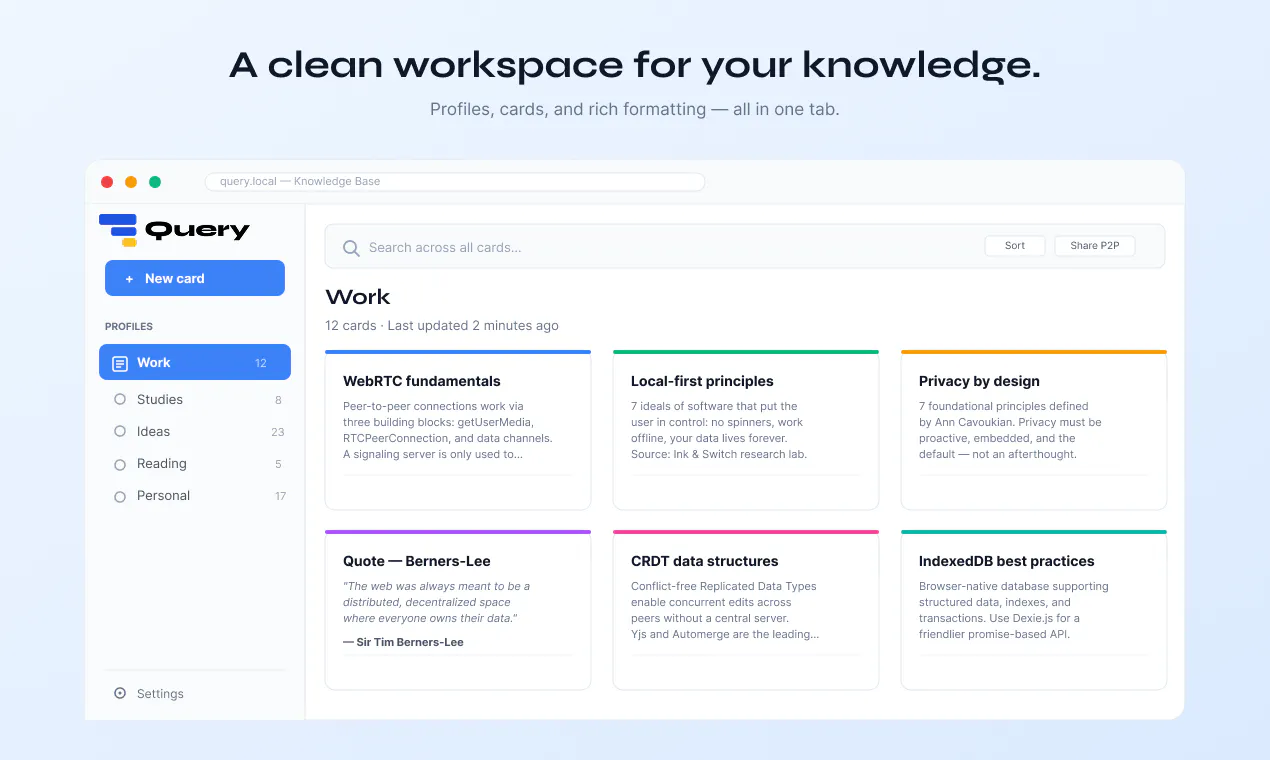Switch to the Studies profile label
This screenshot has width=1270, height=760.
tap(160, 399)
